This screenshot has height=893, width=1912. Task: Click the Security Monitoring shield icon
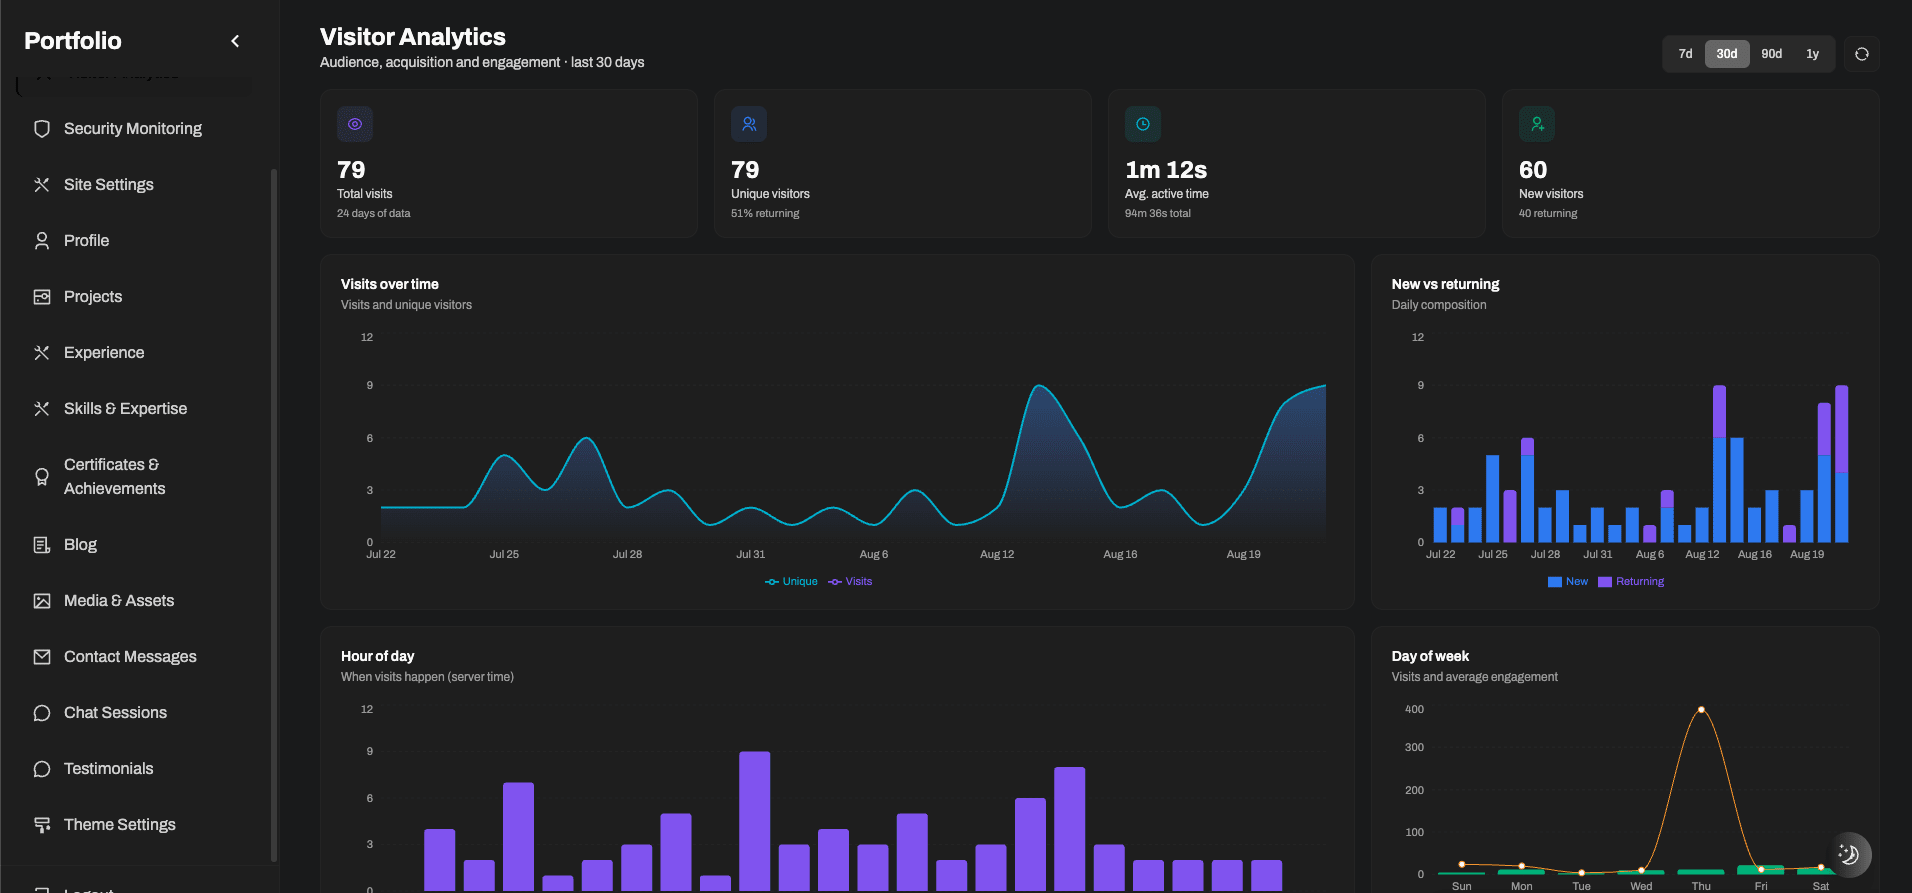click(42, 129)
